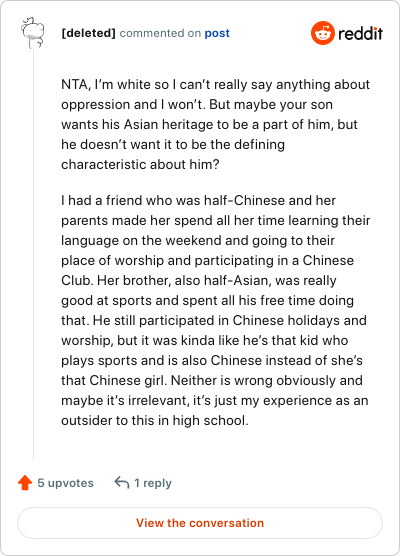The height and width of the screenshot is (556, 400).
Task: Click the Reddit Snoo logo circle
Action: click(x=323, y=33)
